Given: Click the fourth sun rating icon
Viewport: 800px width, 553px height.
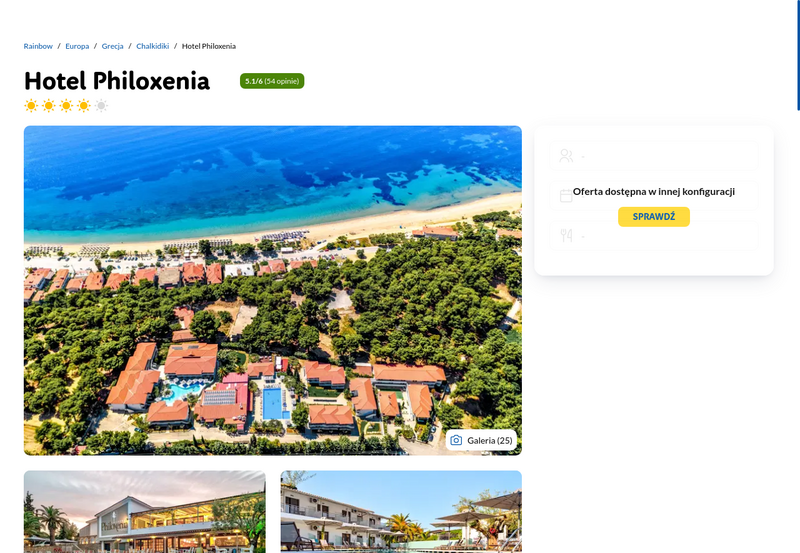Looking at the screenshot, I should 84,106.
